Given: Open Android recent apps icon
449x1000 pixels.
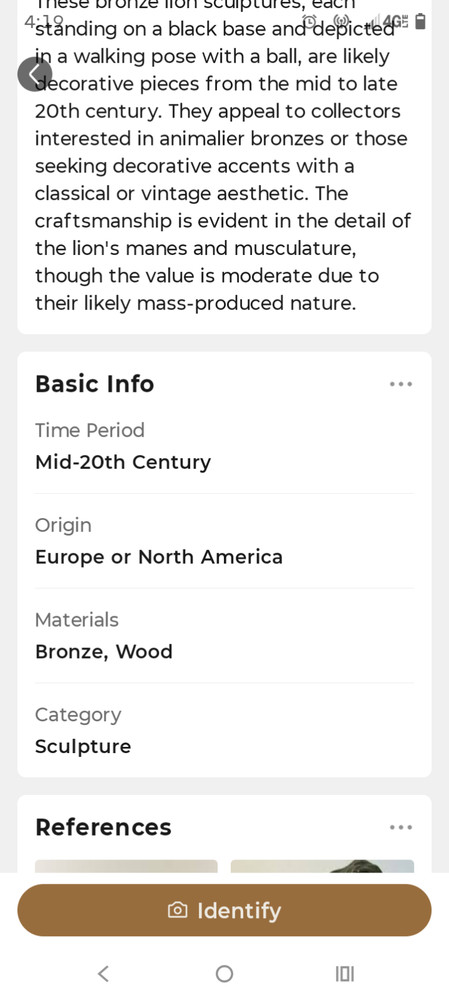Looking at the screenshot, I should [x=344, y=974].
